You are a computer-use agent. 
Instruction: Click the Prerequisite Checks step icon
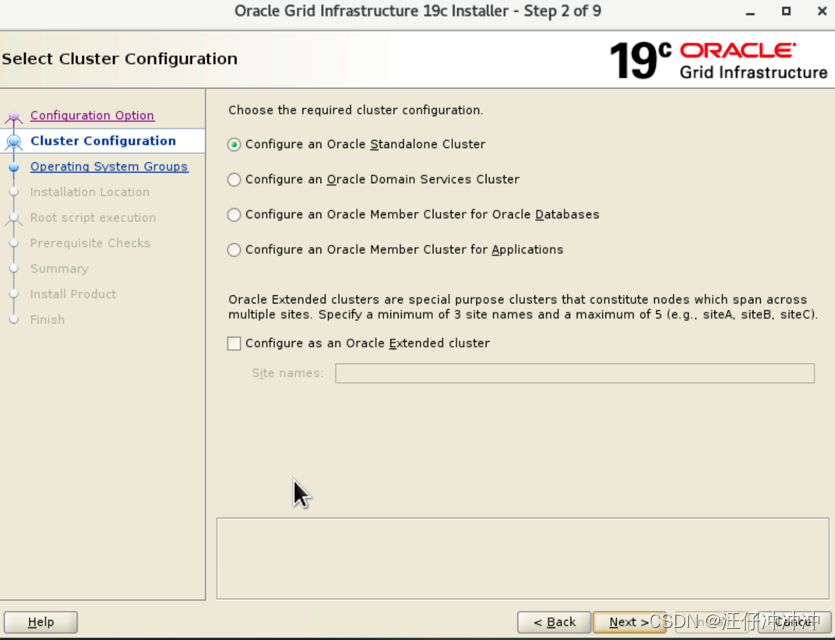(x=14, y=243)
